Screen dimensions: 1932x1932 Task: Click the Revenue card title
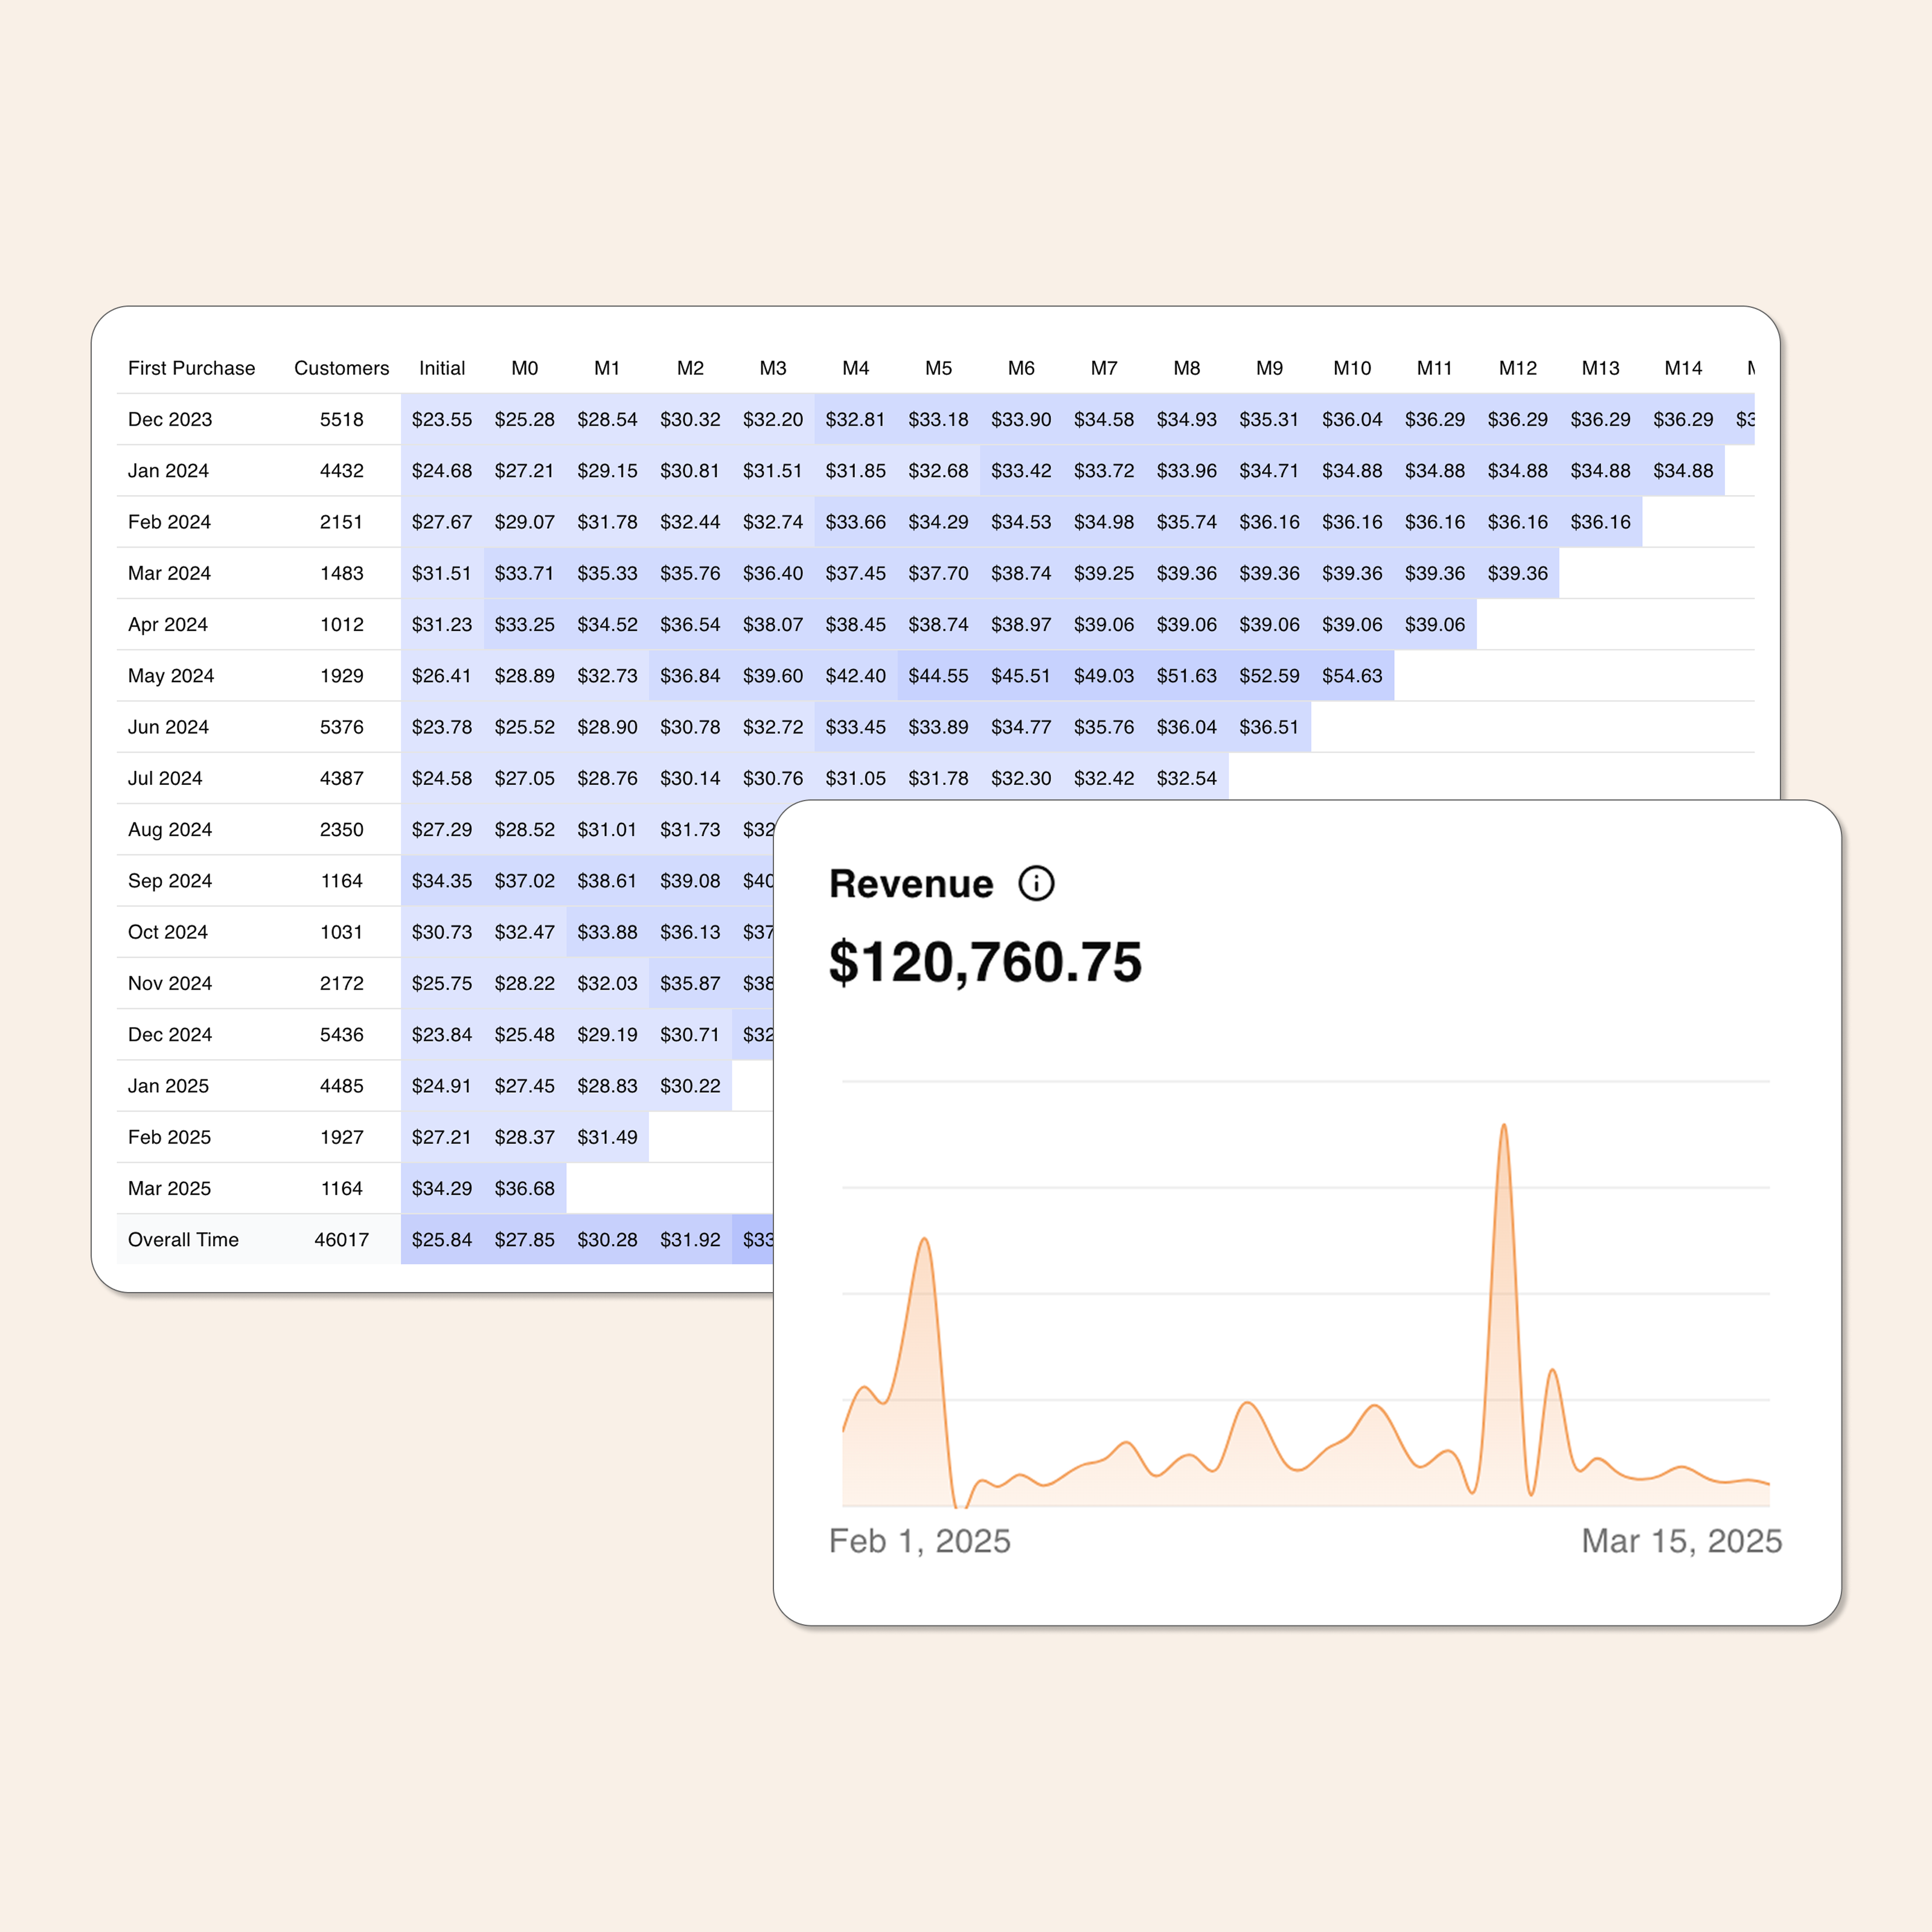(x=911, y=884)
